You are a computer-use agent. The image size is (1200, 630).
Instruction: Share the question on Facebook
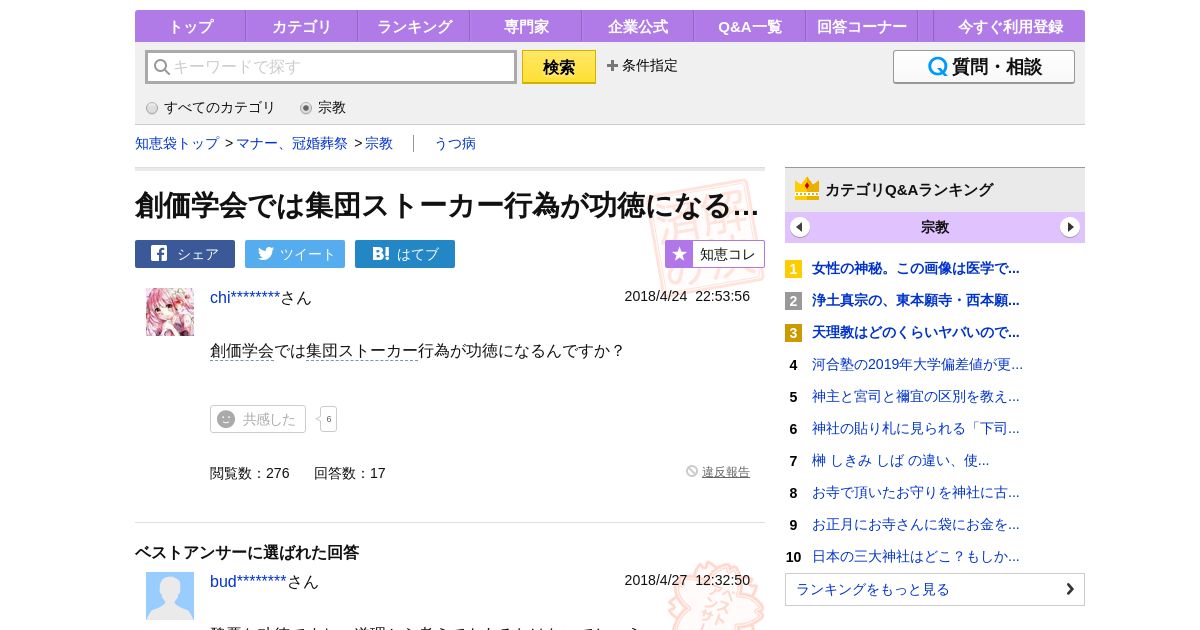[185, 254]
